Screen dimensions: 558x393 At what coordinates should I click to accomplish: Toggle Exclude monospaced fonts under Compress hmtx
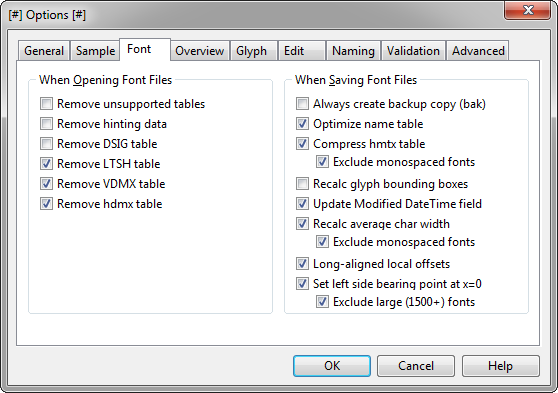322,162
